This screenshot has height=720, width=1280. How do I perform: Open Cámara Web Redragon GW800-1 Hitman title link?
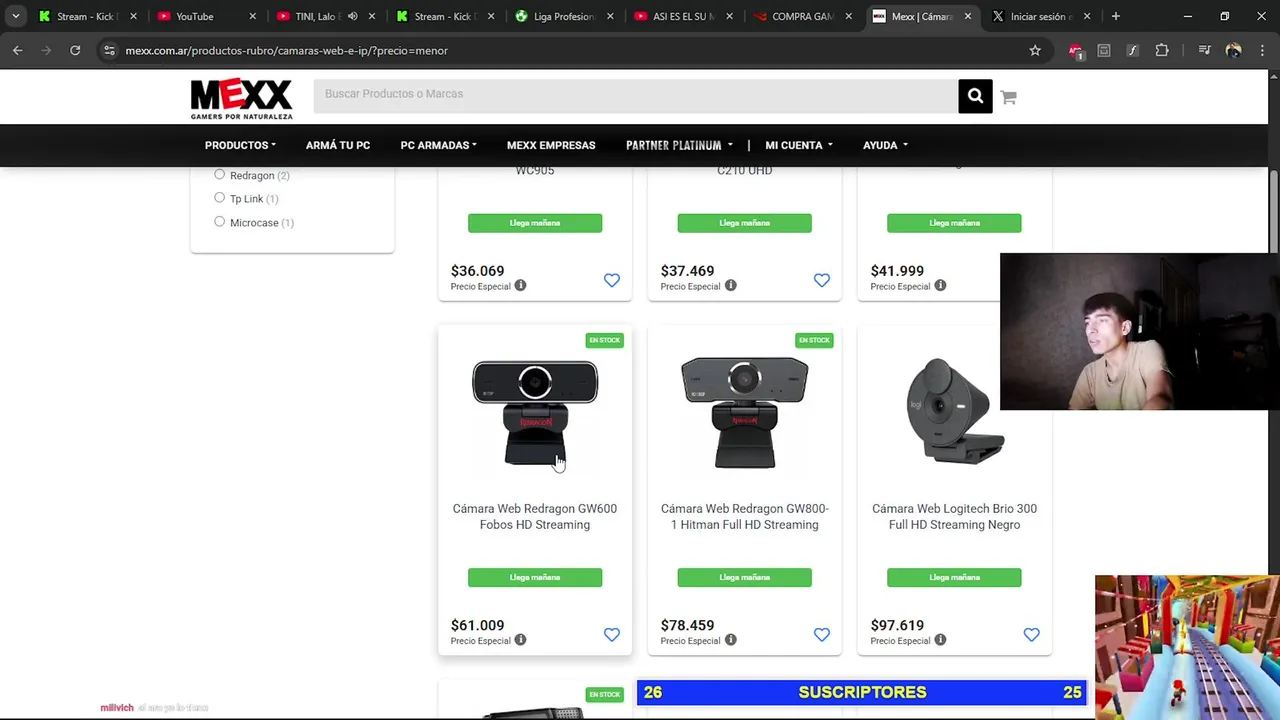tap(745, 517)
